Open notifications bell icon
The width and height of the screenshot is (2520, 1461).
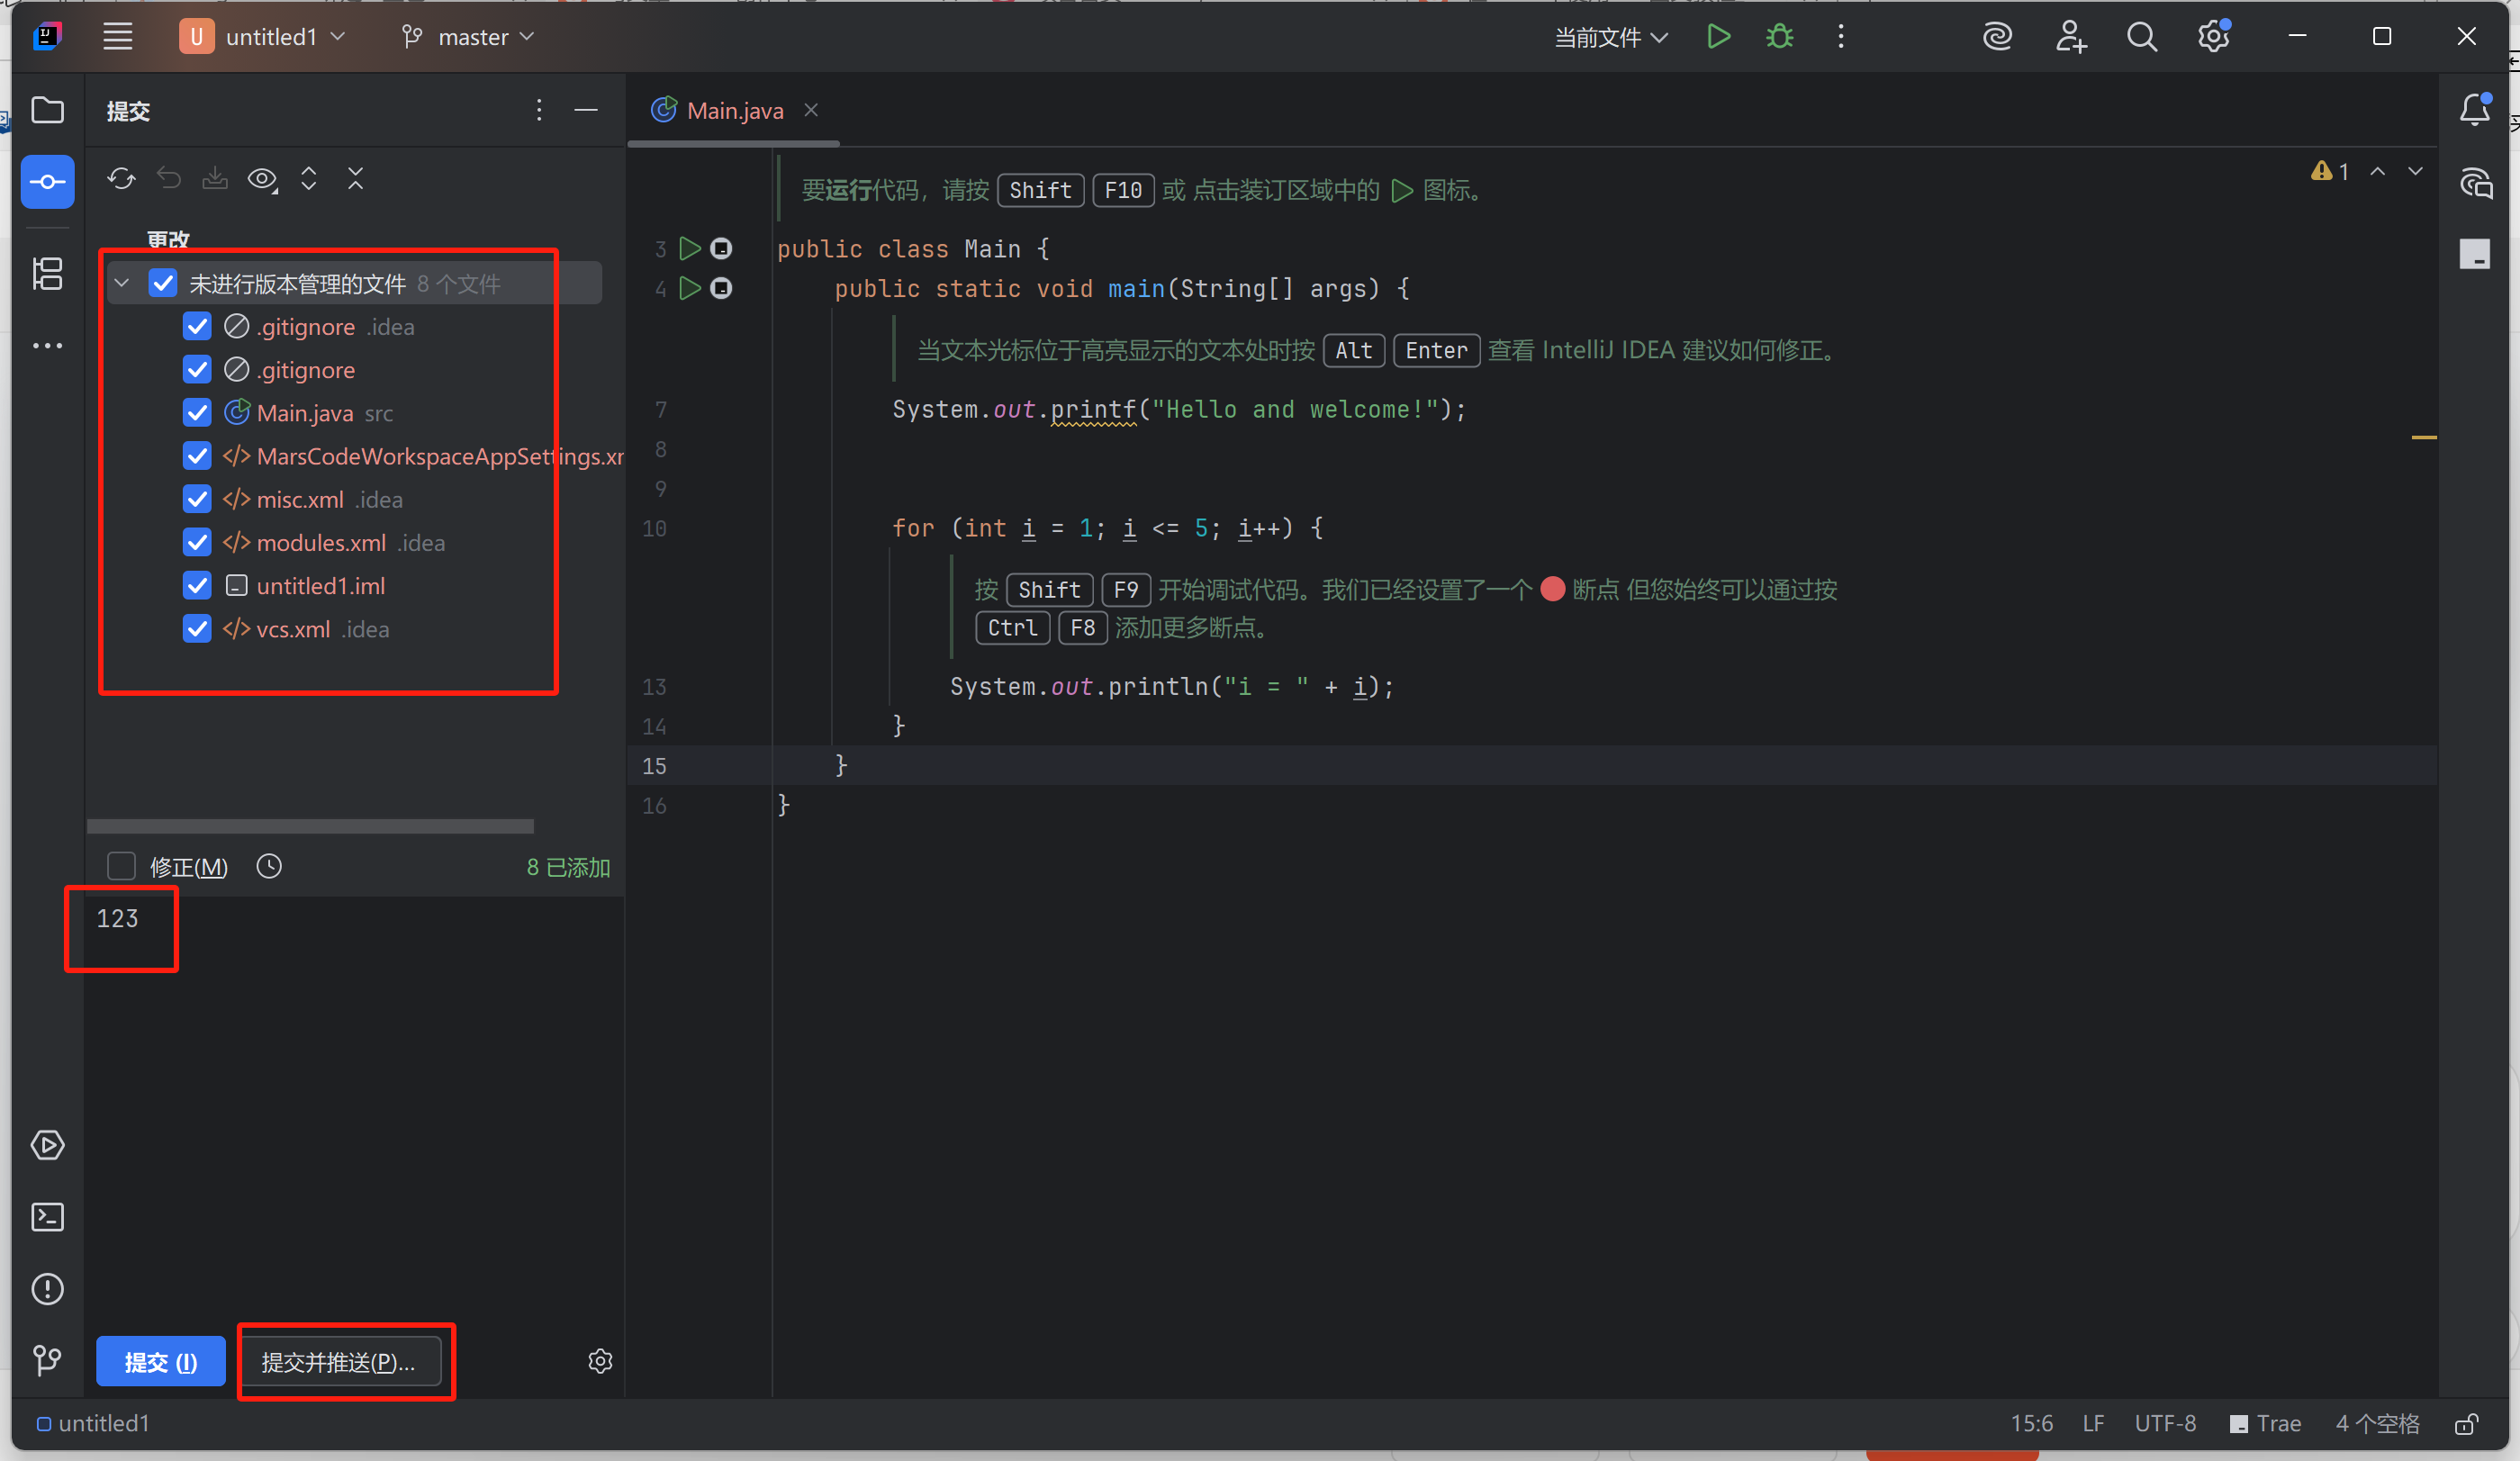click(2474, 110)
